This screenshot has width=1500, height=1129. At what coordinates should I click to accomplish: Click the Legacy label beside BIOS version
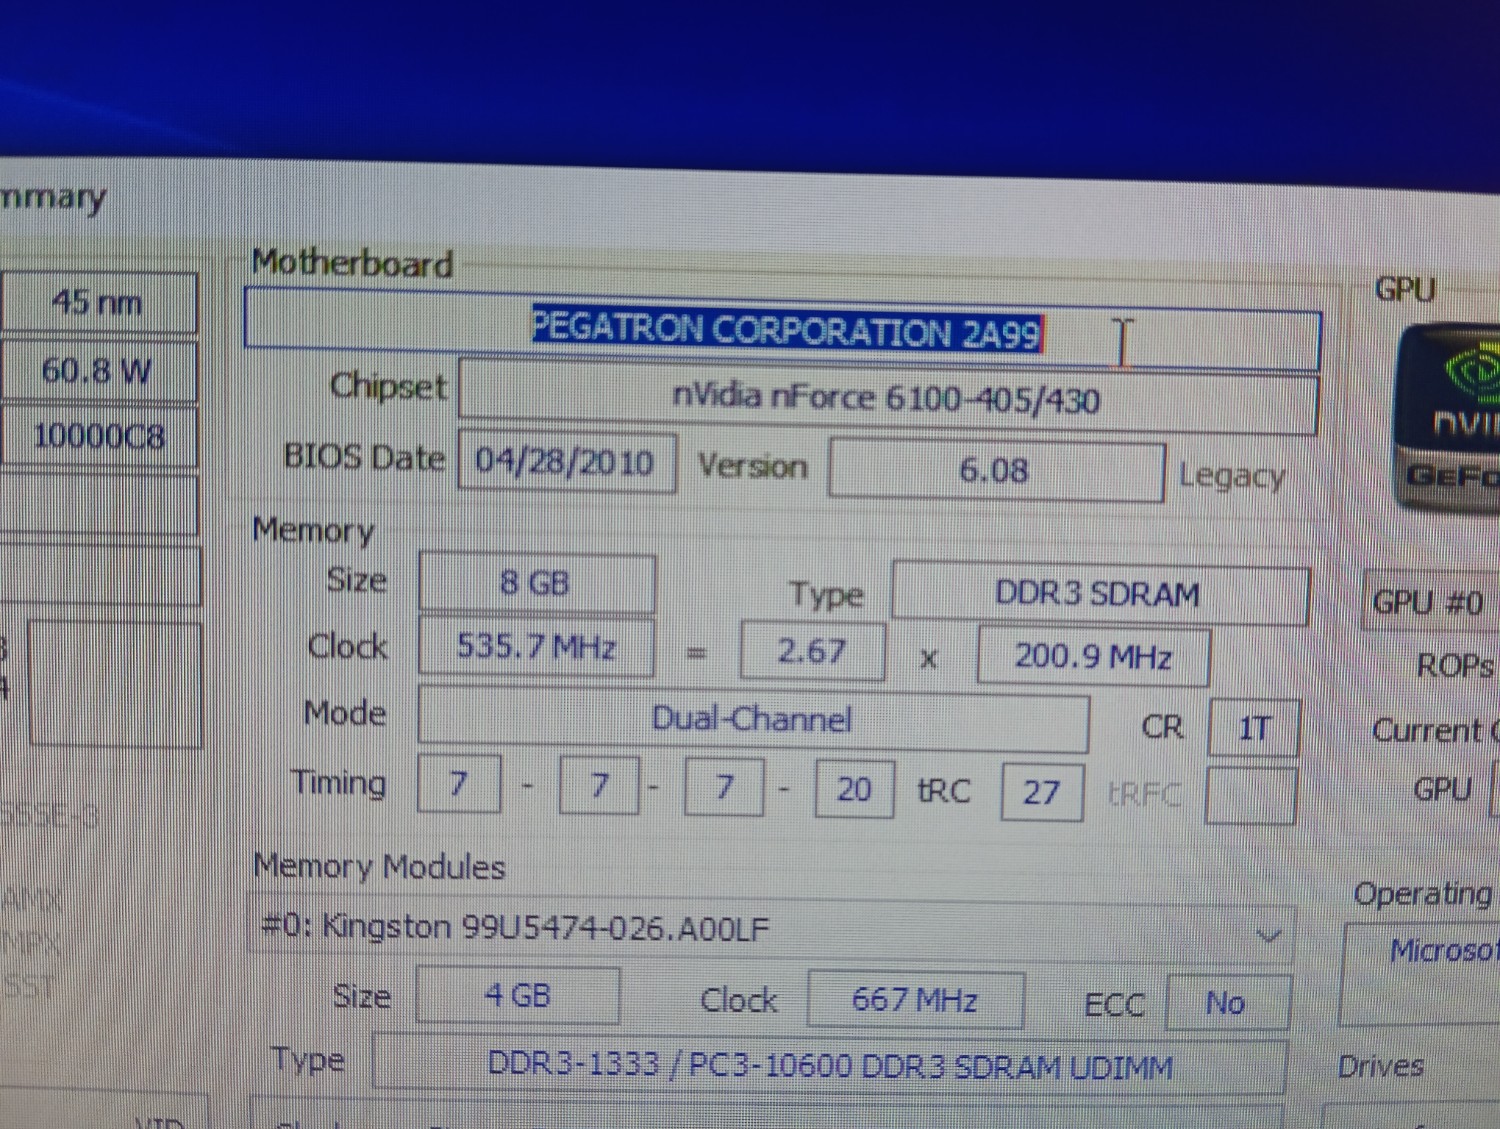click(x=1232, y=476)
